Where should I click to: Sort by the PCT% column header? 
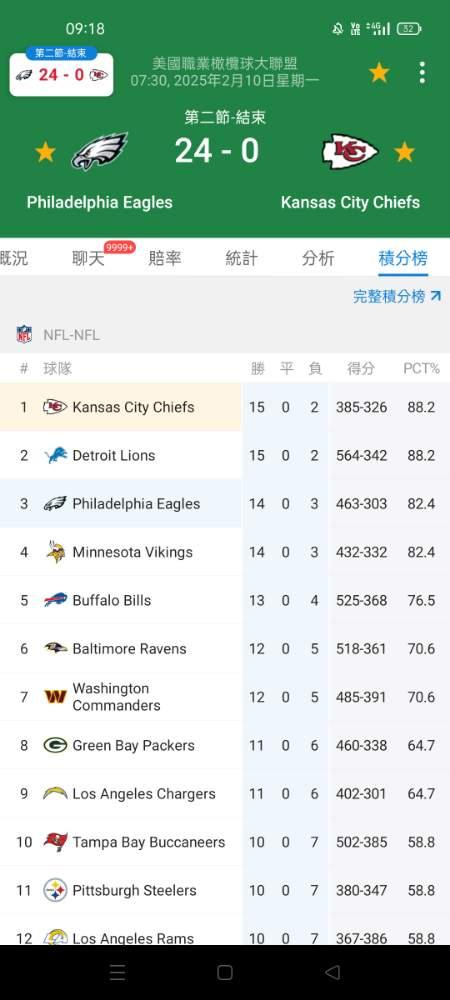[421, 368]
